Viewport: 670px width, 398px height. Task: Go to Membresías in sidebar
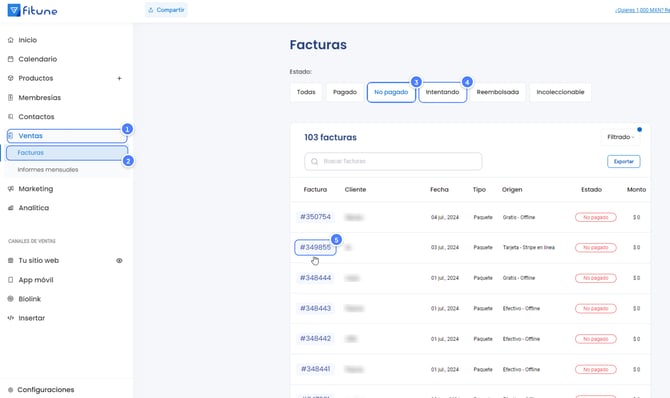point(39,97)
